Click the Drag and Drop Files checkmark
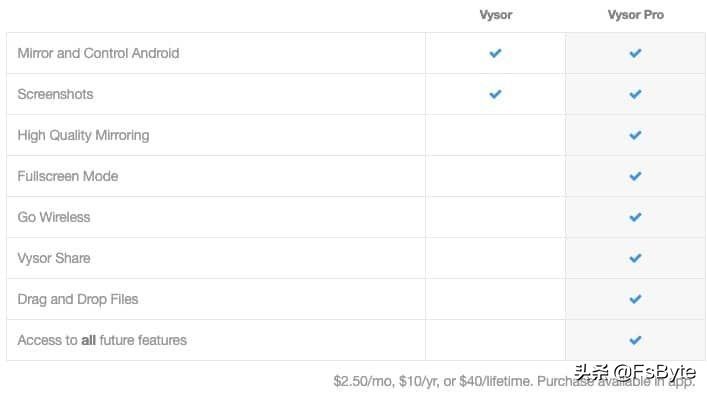 pos(635,299)
